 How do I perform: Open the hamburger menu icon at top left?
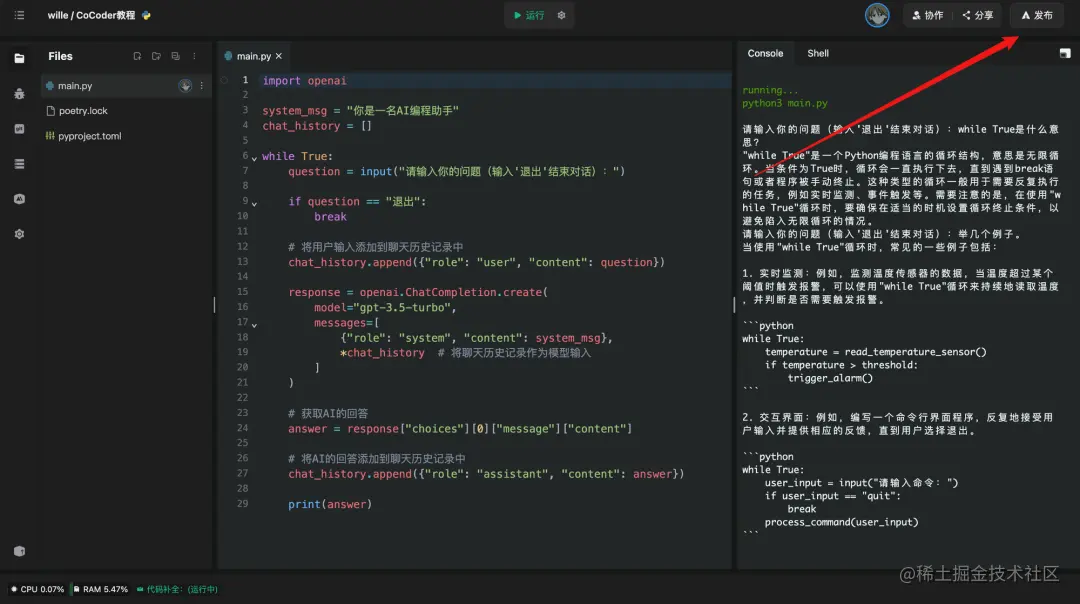pyautogui.click(x=19, y=15)
